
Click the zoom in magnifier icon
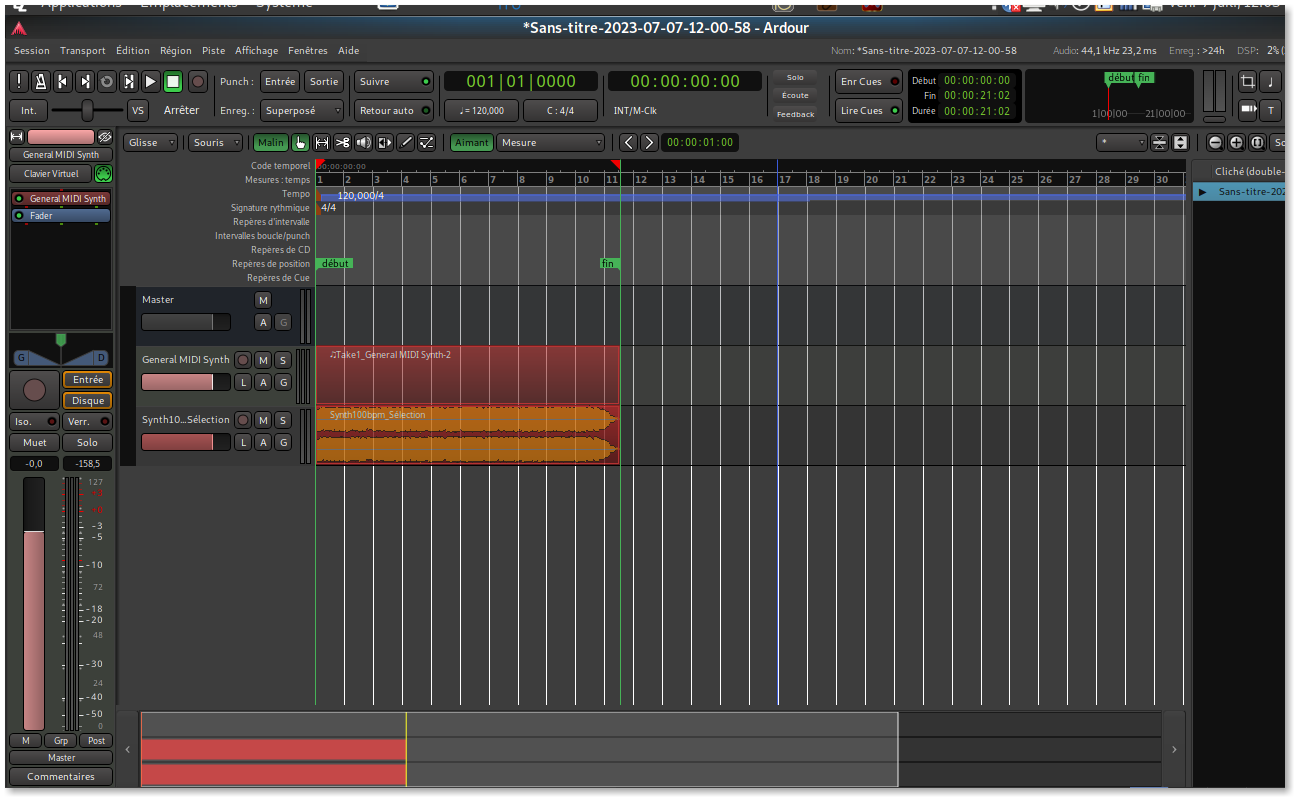click(x=1236, y=143)
